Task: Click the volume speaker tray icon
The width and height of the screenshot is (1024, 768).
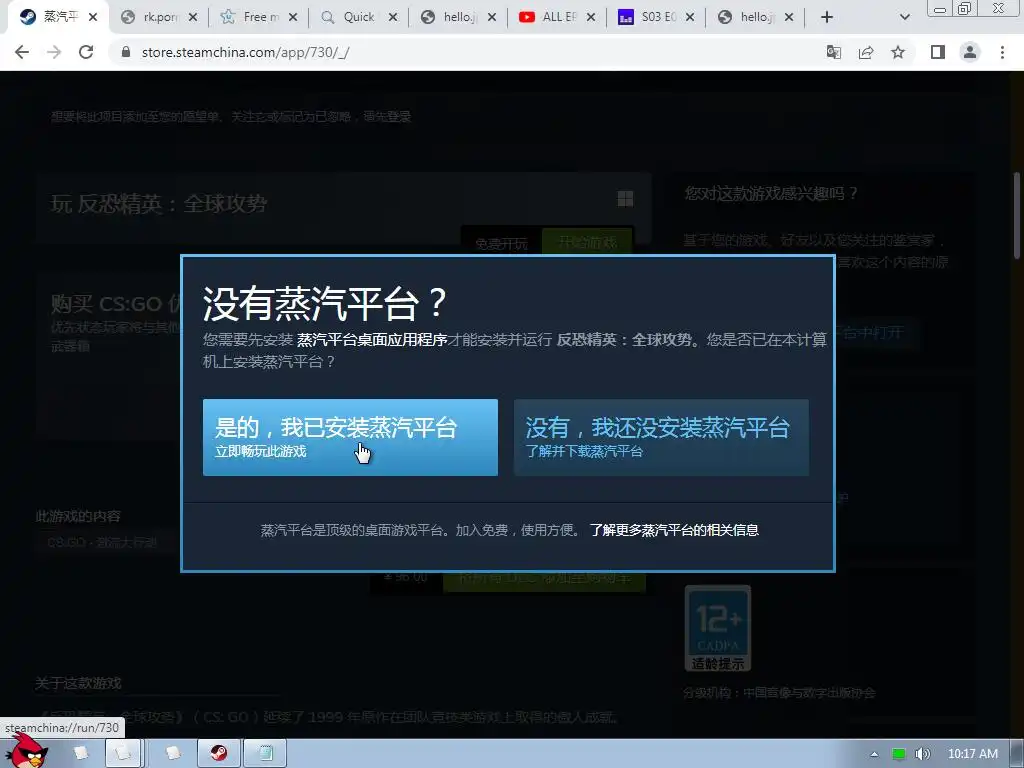Action: point(922,754)
